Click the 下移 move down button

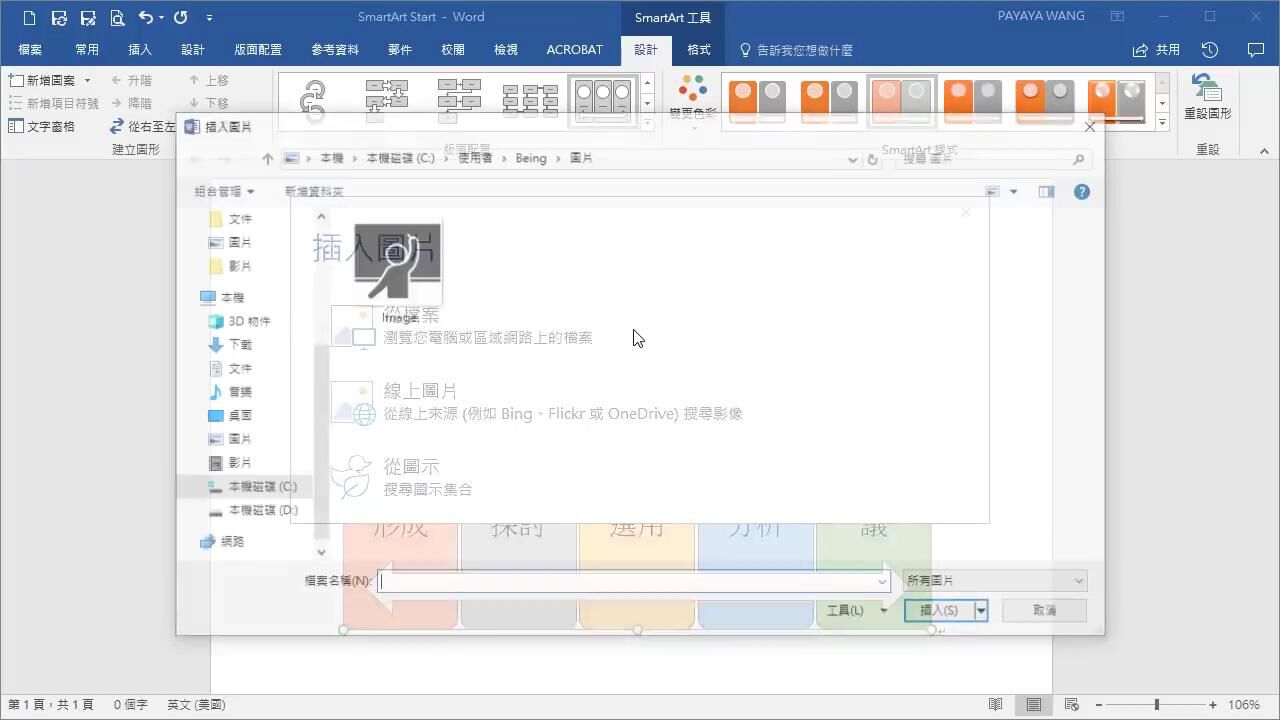(209, 103)
